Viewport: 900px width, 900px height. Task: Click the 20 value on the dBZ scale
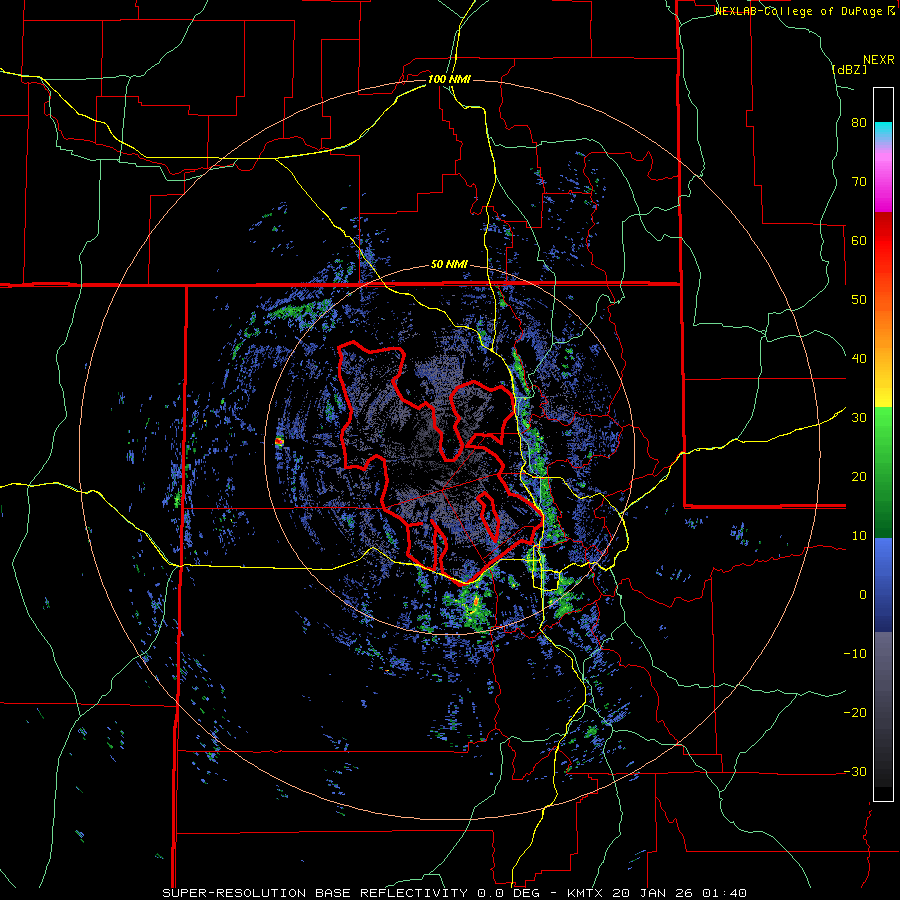[x=859, y=476]
